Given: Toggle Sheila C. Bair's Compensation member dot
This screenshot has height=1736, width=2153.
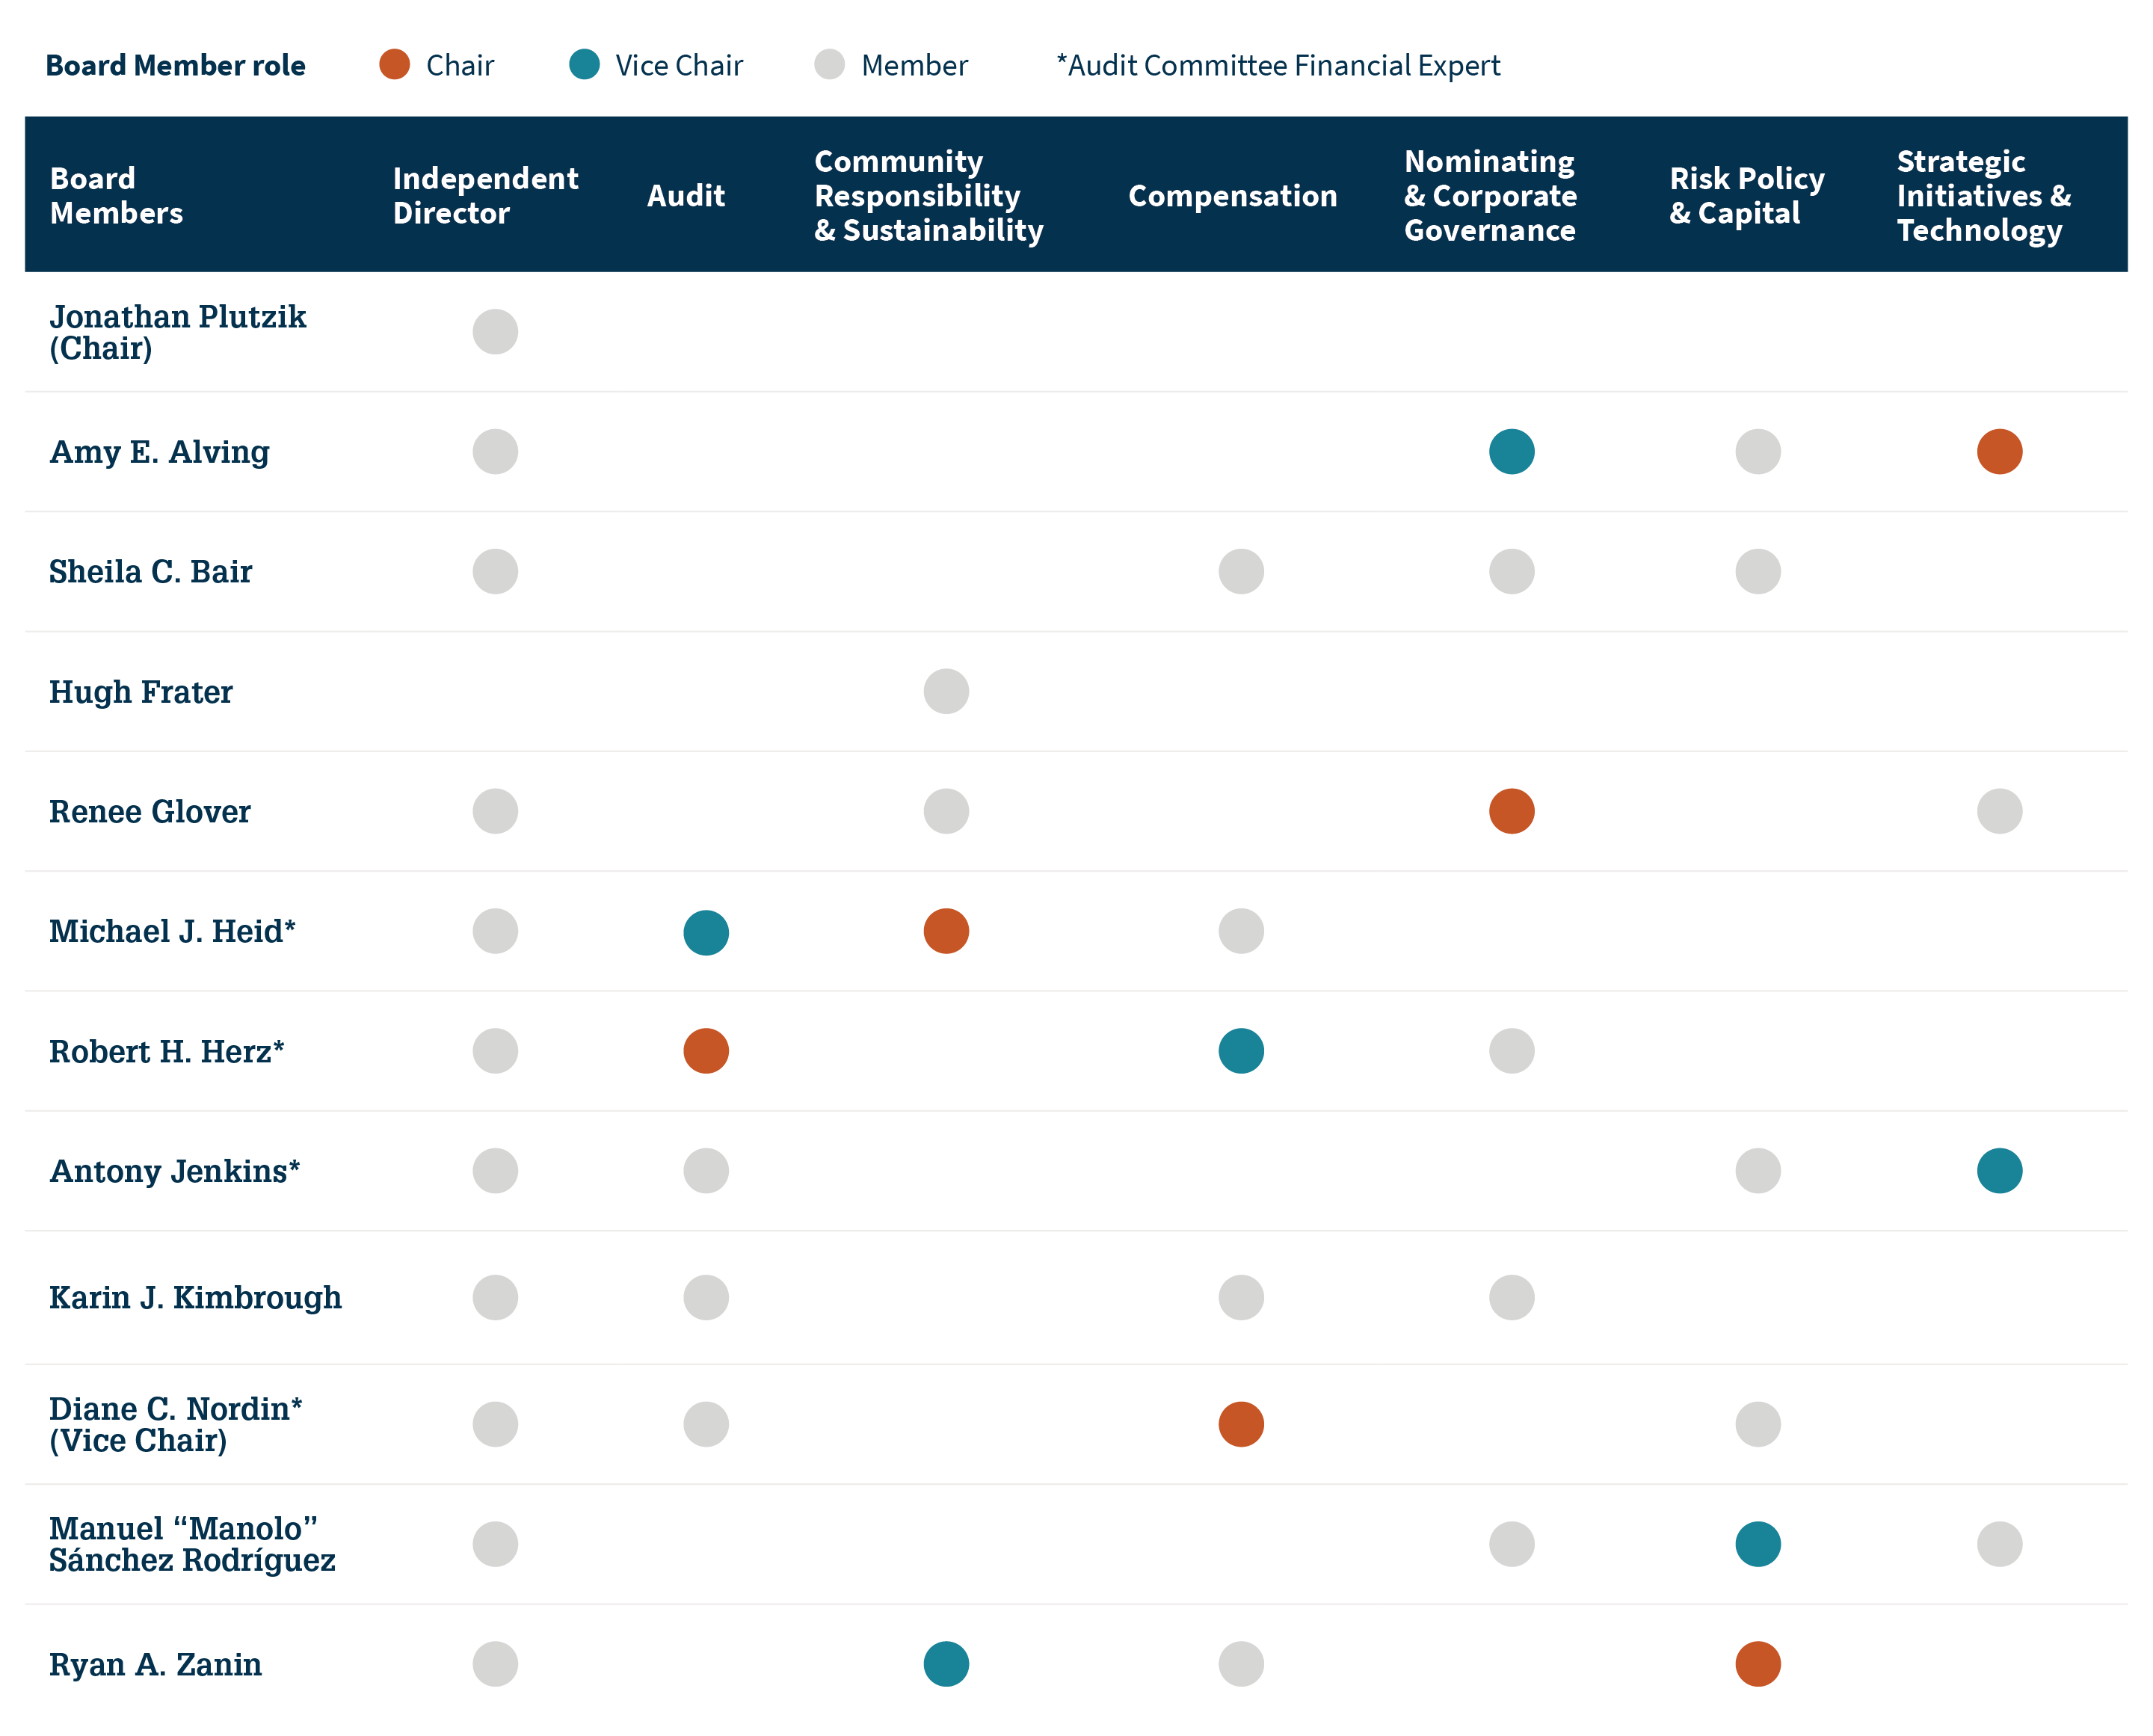Looking at the screenshot, I should coord(1240,571).
